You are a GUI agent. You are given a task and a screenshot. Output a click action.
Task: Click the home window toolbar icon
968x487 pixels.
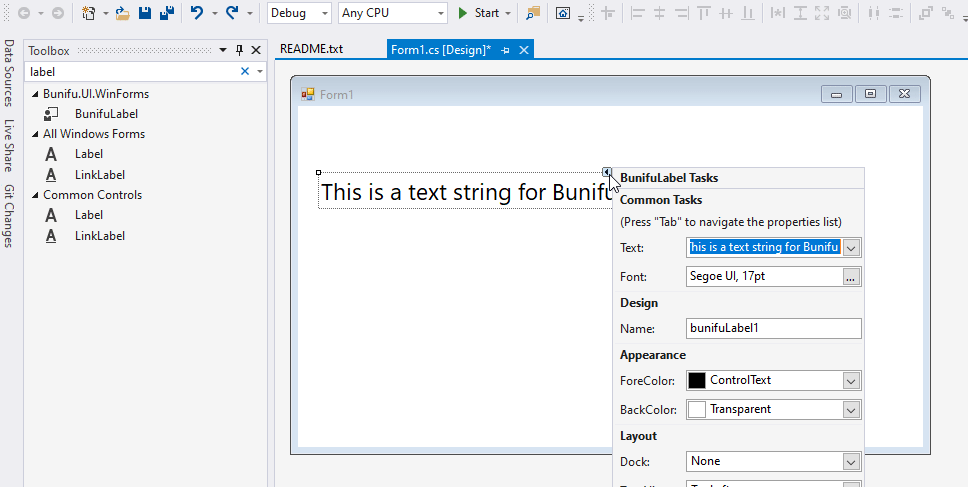click(563, 13)
